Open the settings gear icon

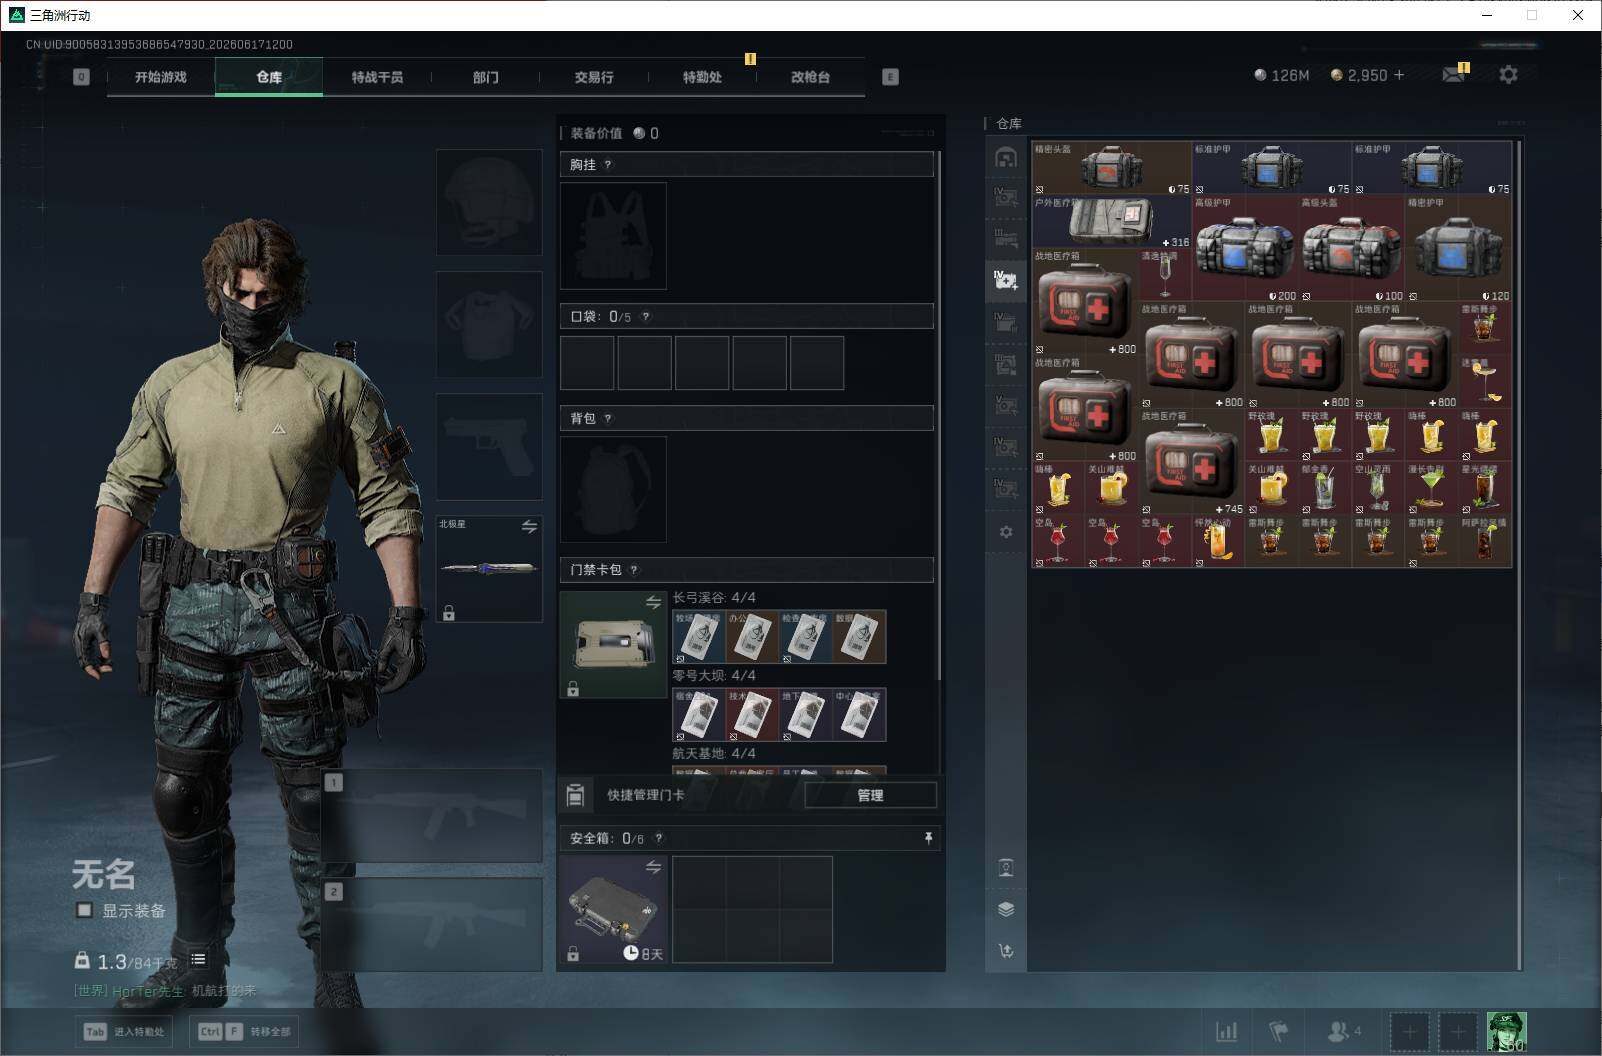coord(1508,75)
